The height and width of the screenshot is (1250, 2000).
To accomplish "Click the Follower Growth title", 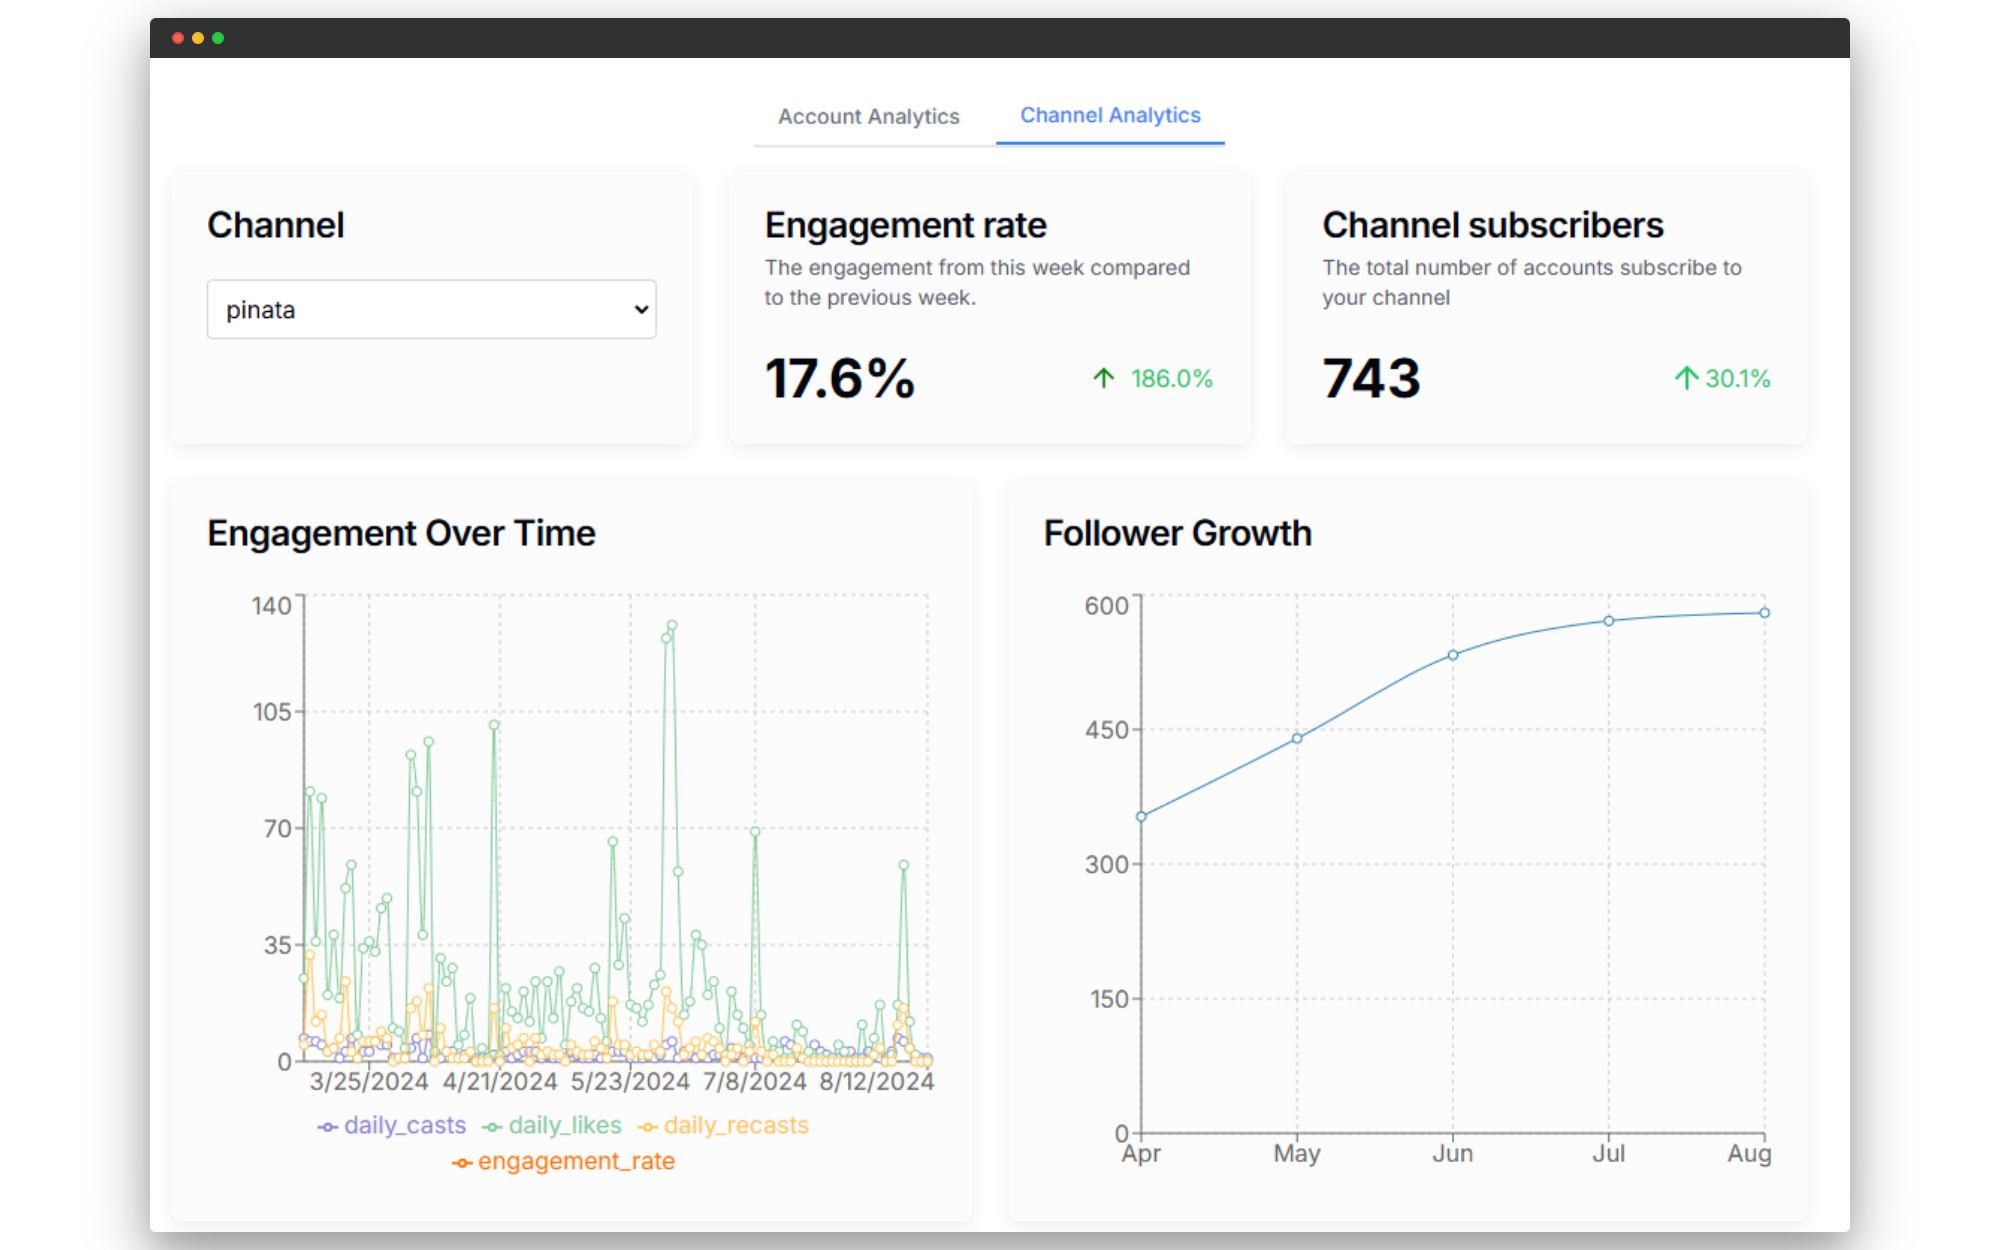I will 1177,534.
